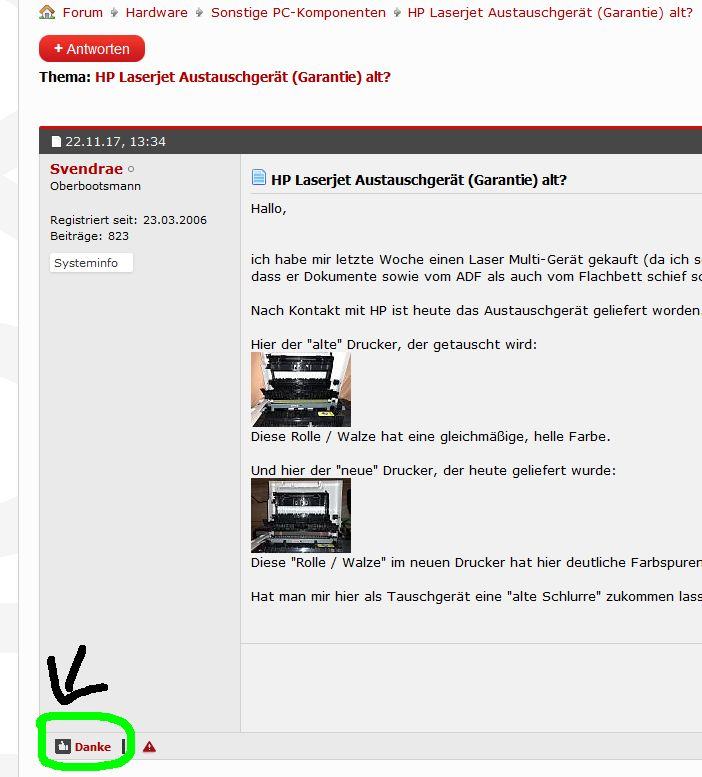Click the 'Registriert seit: 23.03.2006' text
Screen dimensions: 702x777
pyautogui.click(x=128, y=220)
